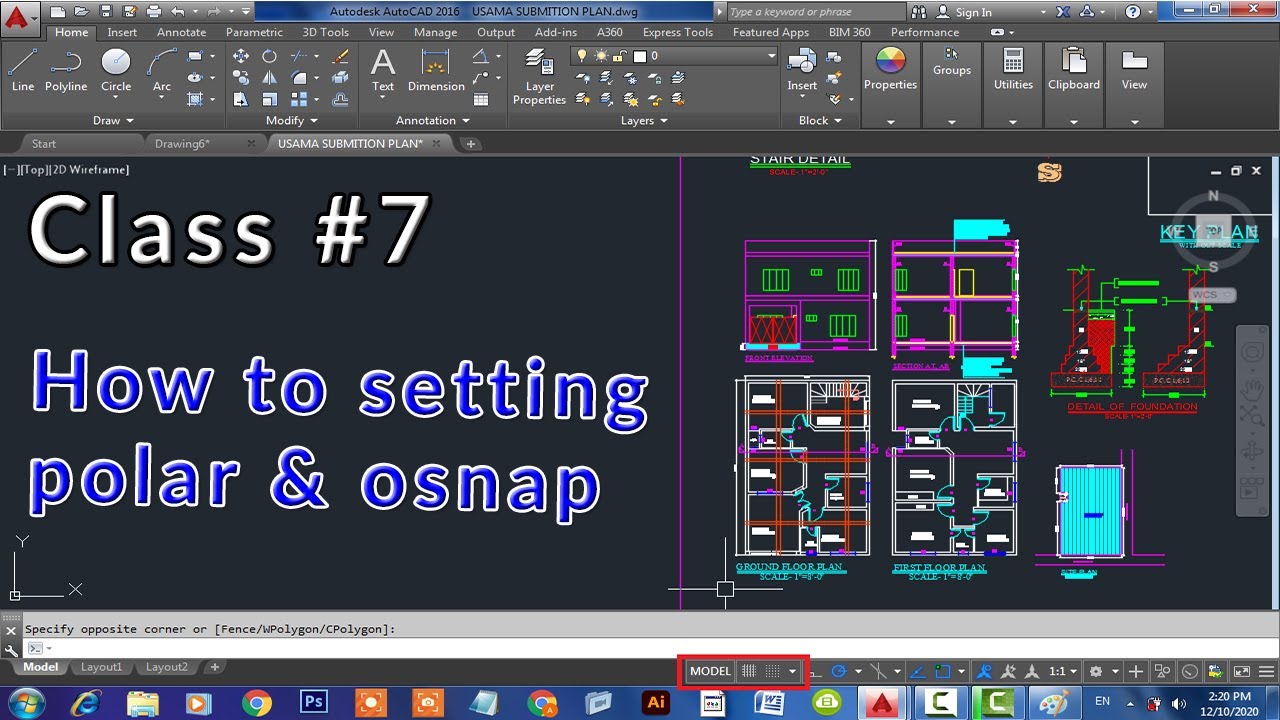
Task: Open the Clipboard panel
Action: click(x=1074, y=70)
